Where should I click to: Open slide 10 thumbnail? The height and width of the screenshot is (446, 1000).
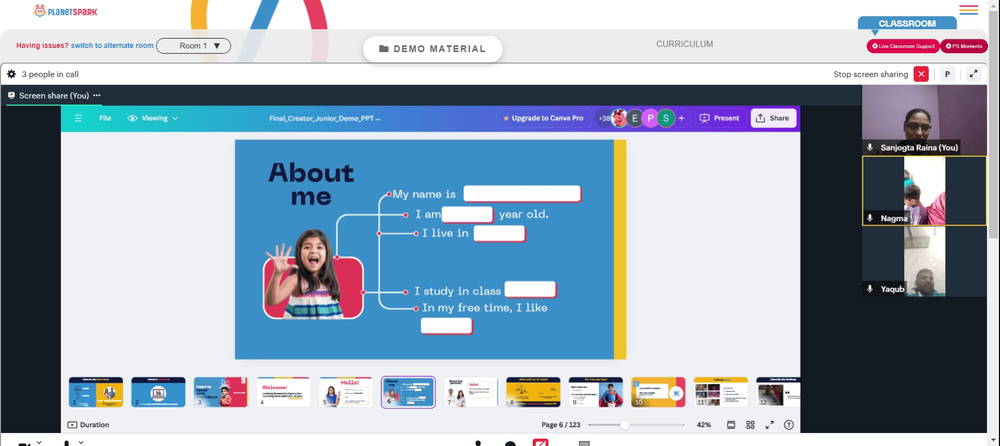pos(658,392)
